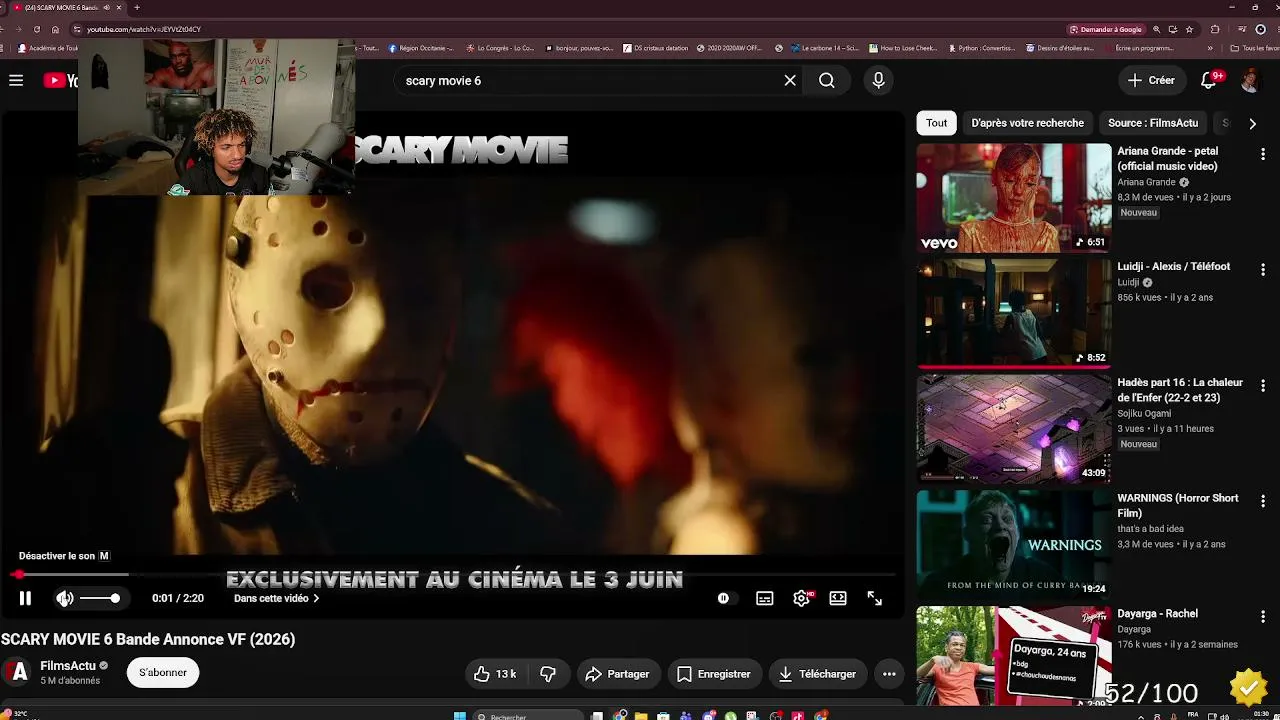
Task: Enter full screen mode
Action: tap(875, 598)
